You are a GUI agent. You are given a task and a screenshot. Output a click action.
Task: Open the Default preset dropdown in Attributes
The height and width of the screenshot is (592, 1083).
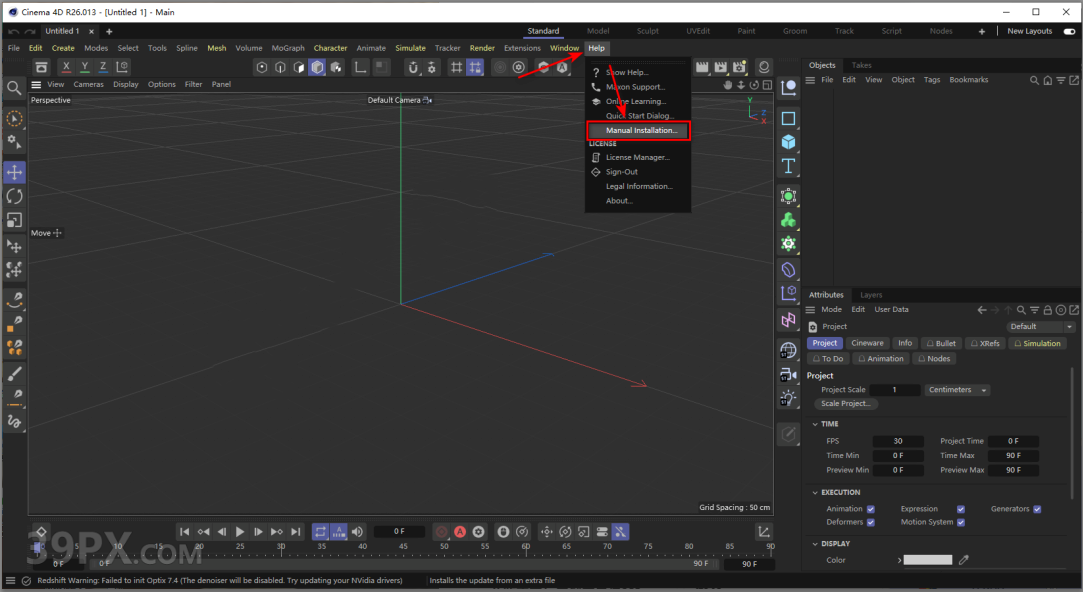point(1041,327)
